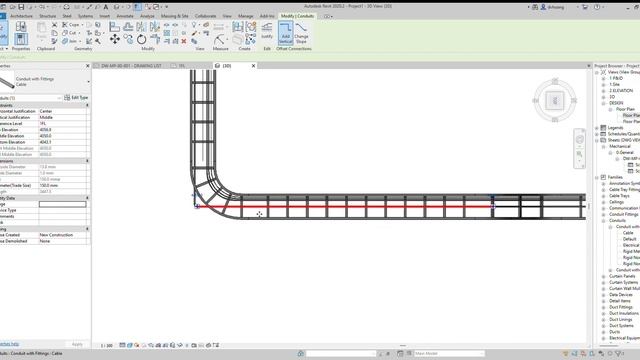
Task: Collapse the Identity Data section
Action: (87, 198)
